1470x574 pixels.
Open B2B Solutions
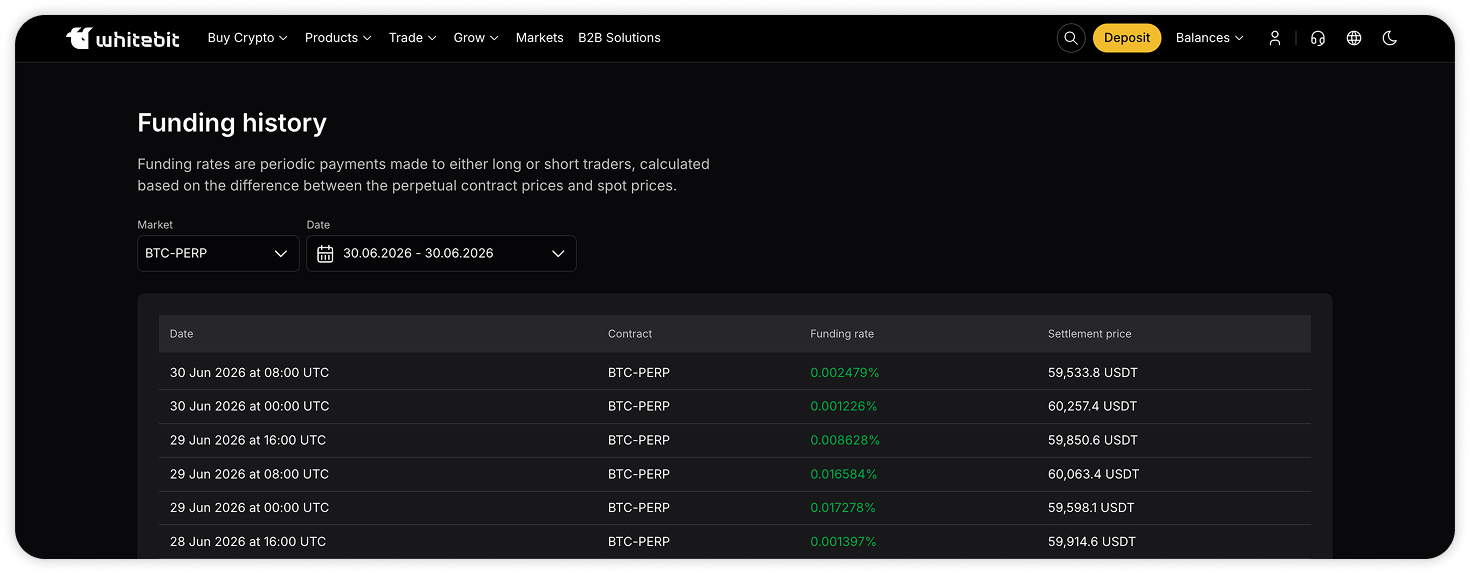(x=619, y=38)
